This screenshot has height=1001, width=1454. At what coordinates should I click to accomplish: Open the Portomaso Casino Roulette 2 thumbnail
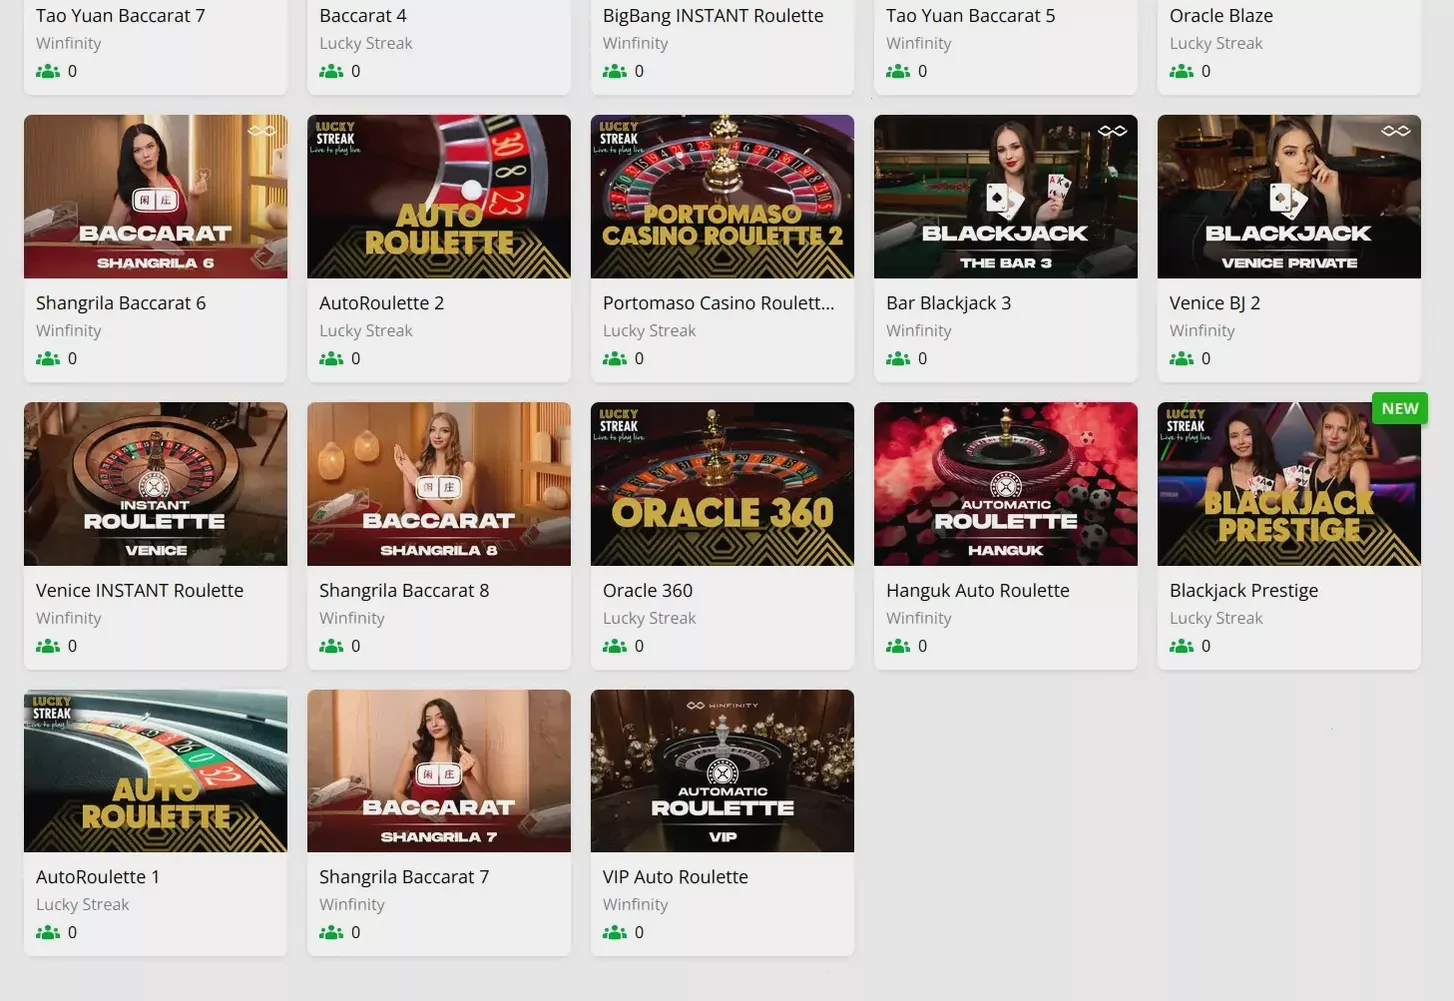[722, 196]
